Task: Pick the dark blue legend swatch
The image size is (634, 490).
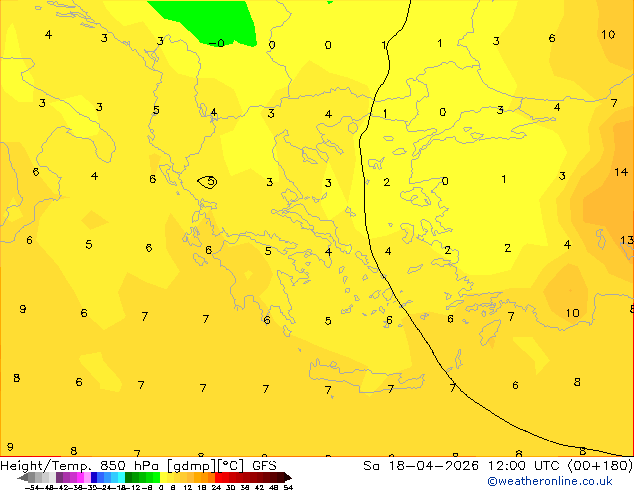Action: pos(94,477)
